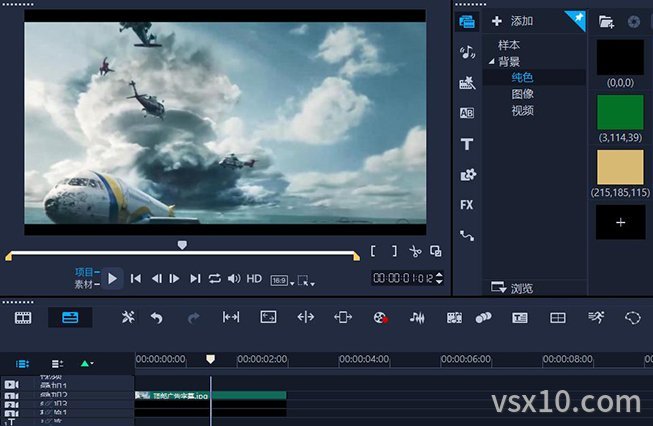The height and width of the screenshot is (426, 653).
Task: Open the record/capture film reel icon
Action: 381,318
